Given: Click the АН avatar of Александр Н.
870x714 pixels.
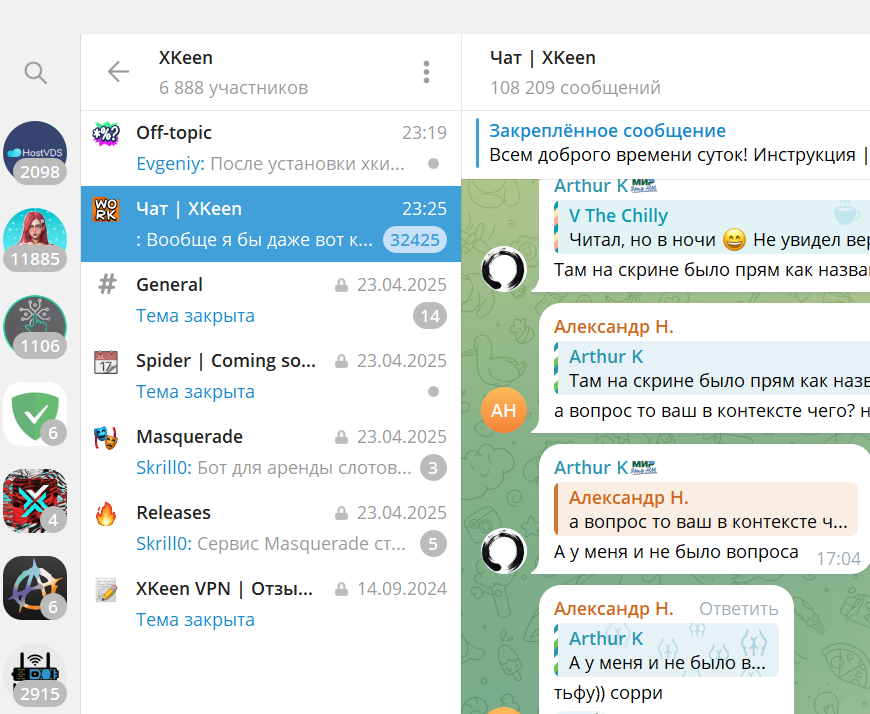Looking at the screenshot, I should [x=503, y=410].
